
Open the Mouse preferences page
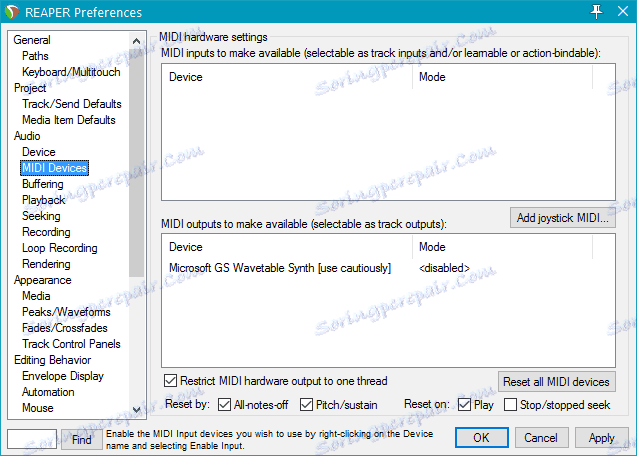pos(37,408)
